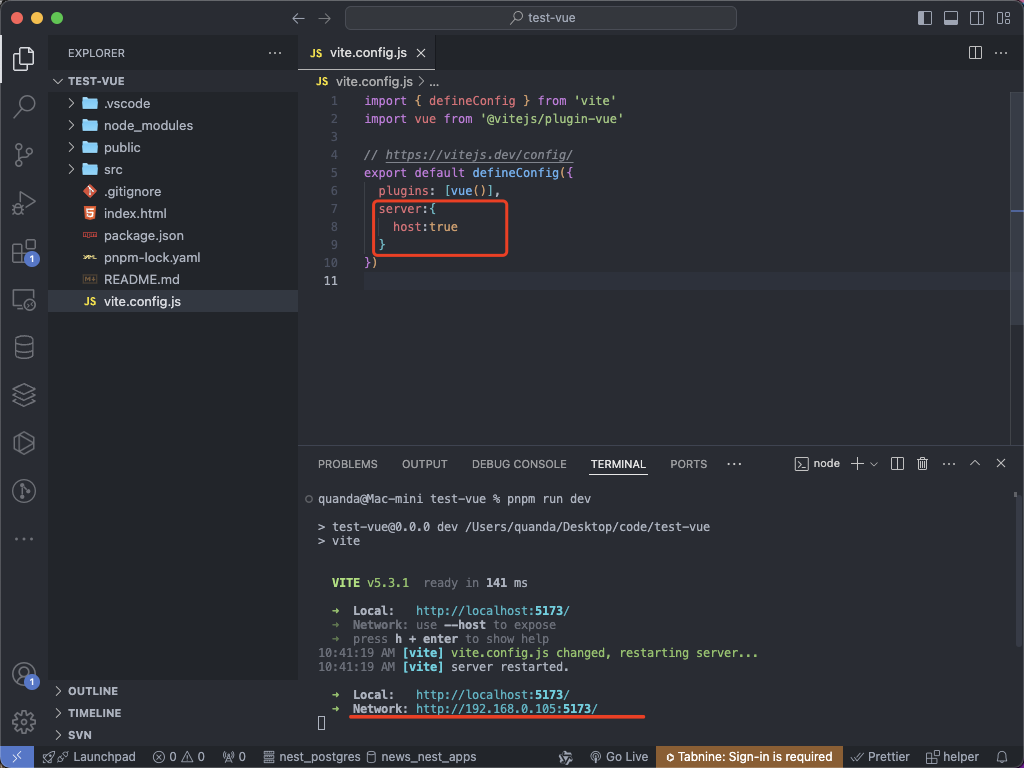Screen dimensions: 1024x768
Task: Open the Source Control view
Action: pyautogui.click(x=24, y=155)
